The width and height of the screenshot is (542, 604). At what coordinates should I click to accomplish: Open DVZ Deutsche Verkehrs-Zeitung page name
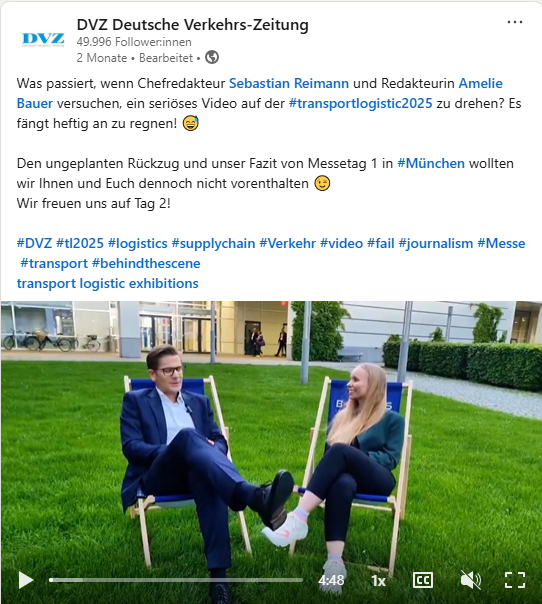coord(193,25)
